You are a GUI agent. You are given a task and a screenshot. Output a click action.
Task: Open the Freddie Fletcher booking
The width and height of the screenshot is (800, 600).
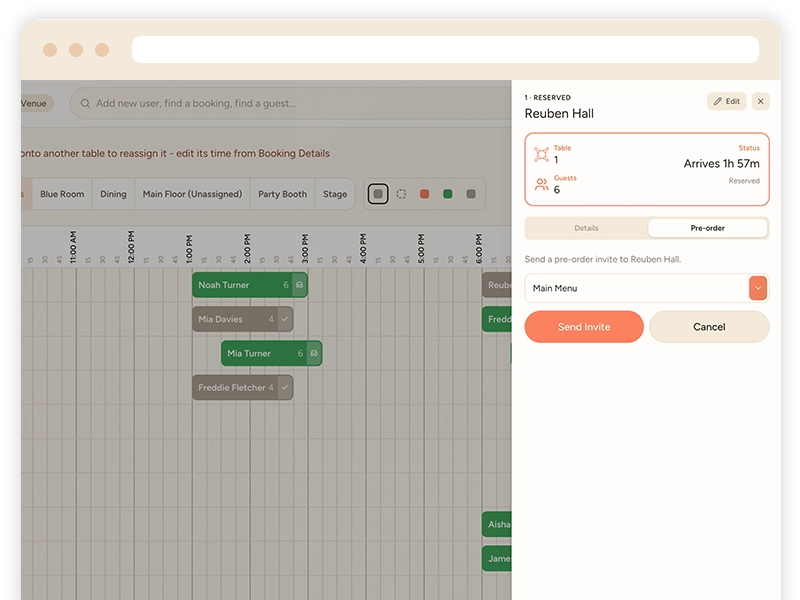pyautogui.click(x=242, y=387)
